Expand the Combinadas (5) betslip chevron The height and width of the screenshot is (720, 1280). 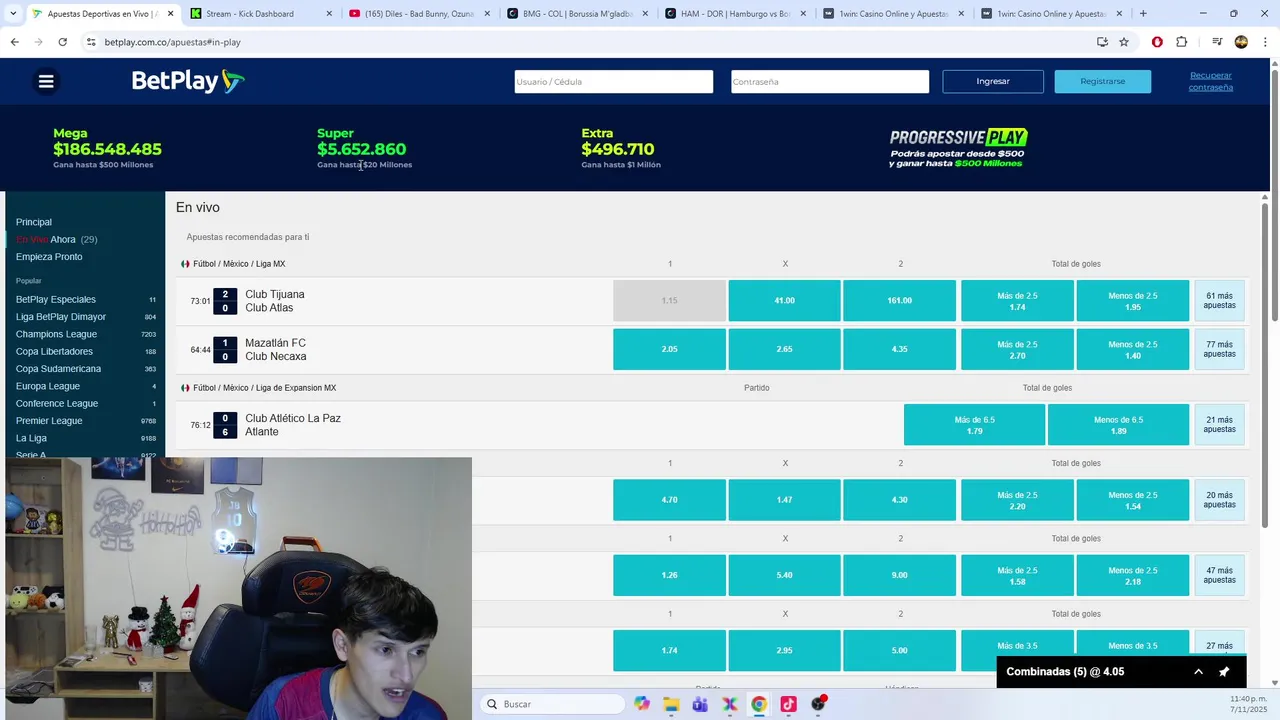click(x=1198, y=672)
